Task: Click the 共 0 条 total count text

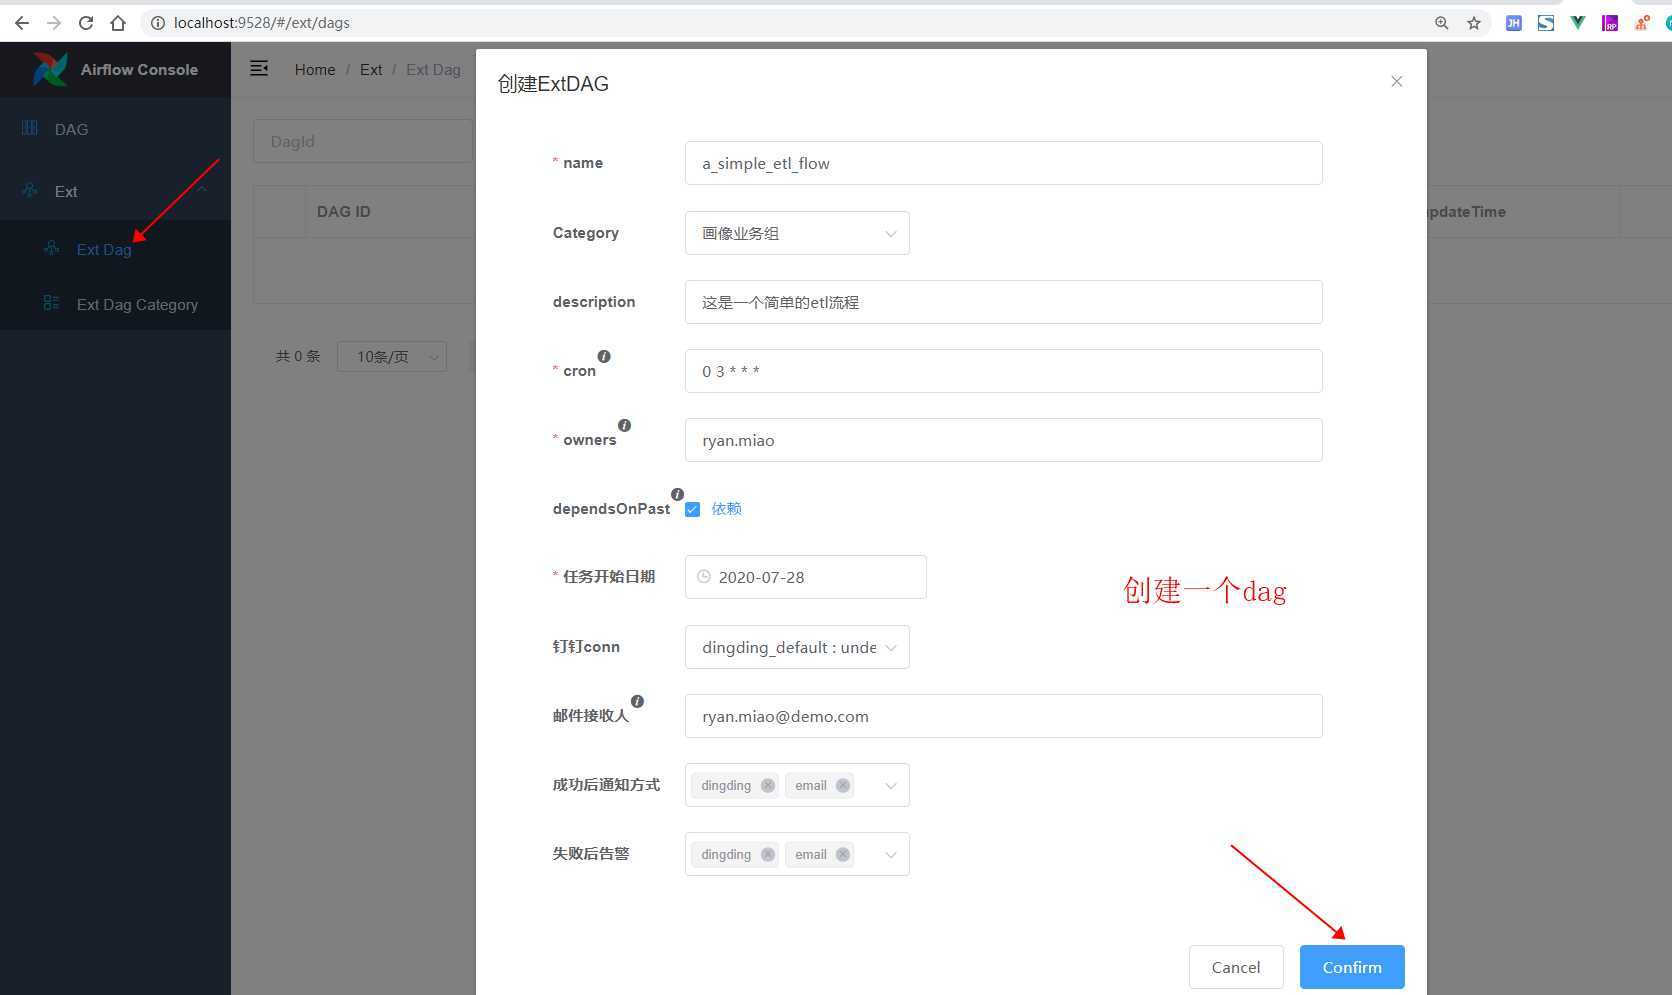Action: click(x=298, y=356)
